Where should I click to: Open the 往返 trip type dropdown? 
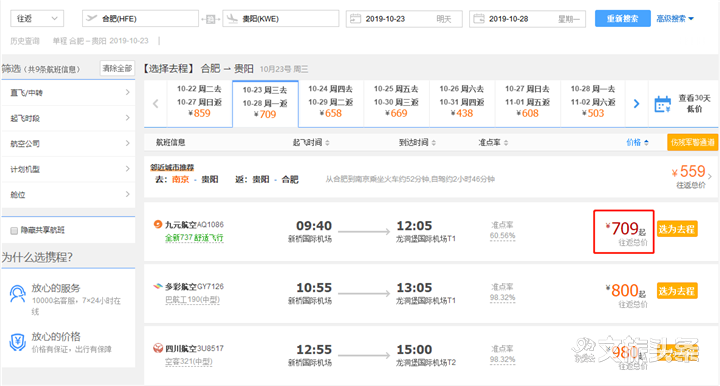coord(37,19)
